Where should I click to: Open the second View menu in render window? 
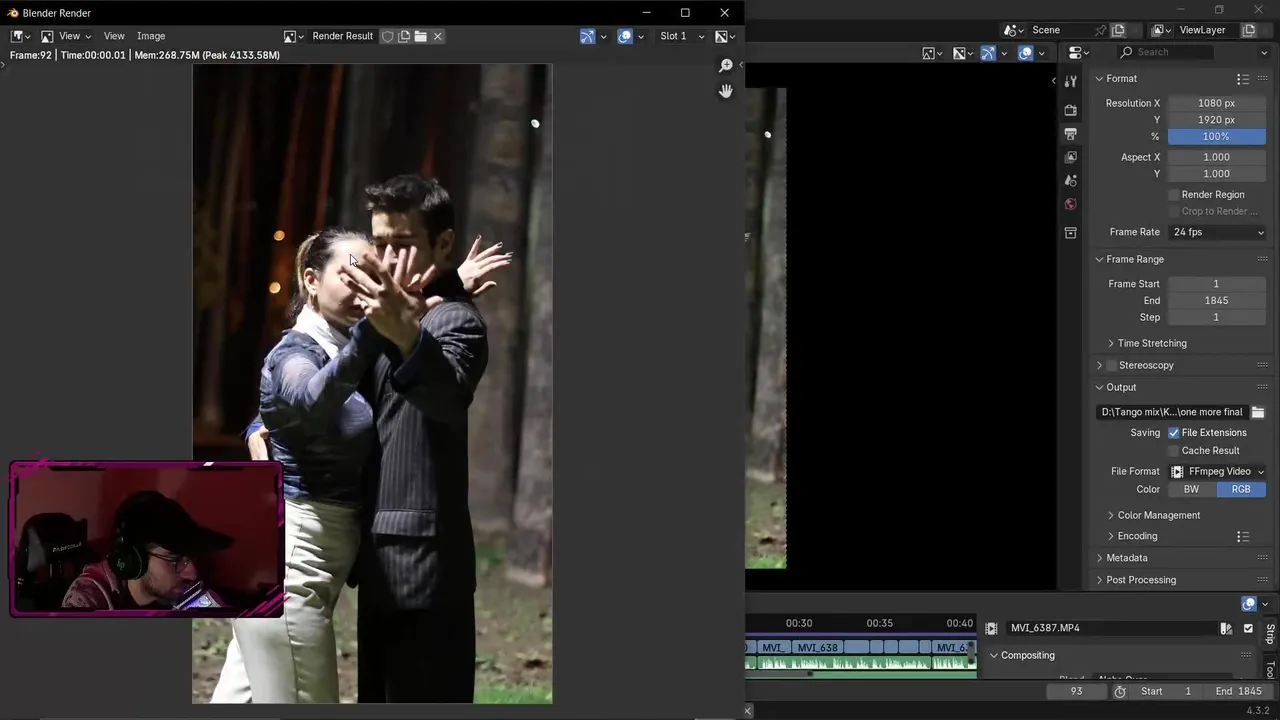point(114,36)
